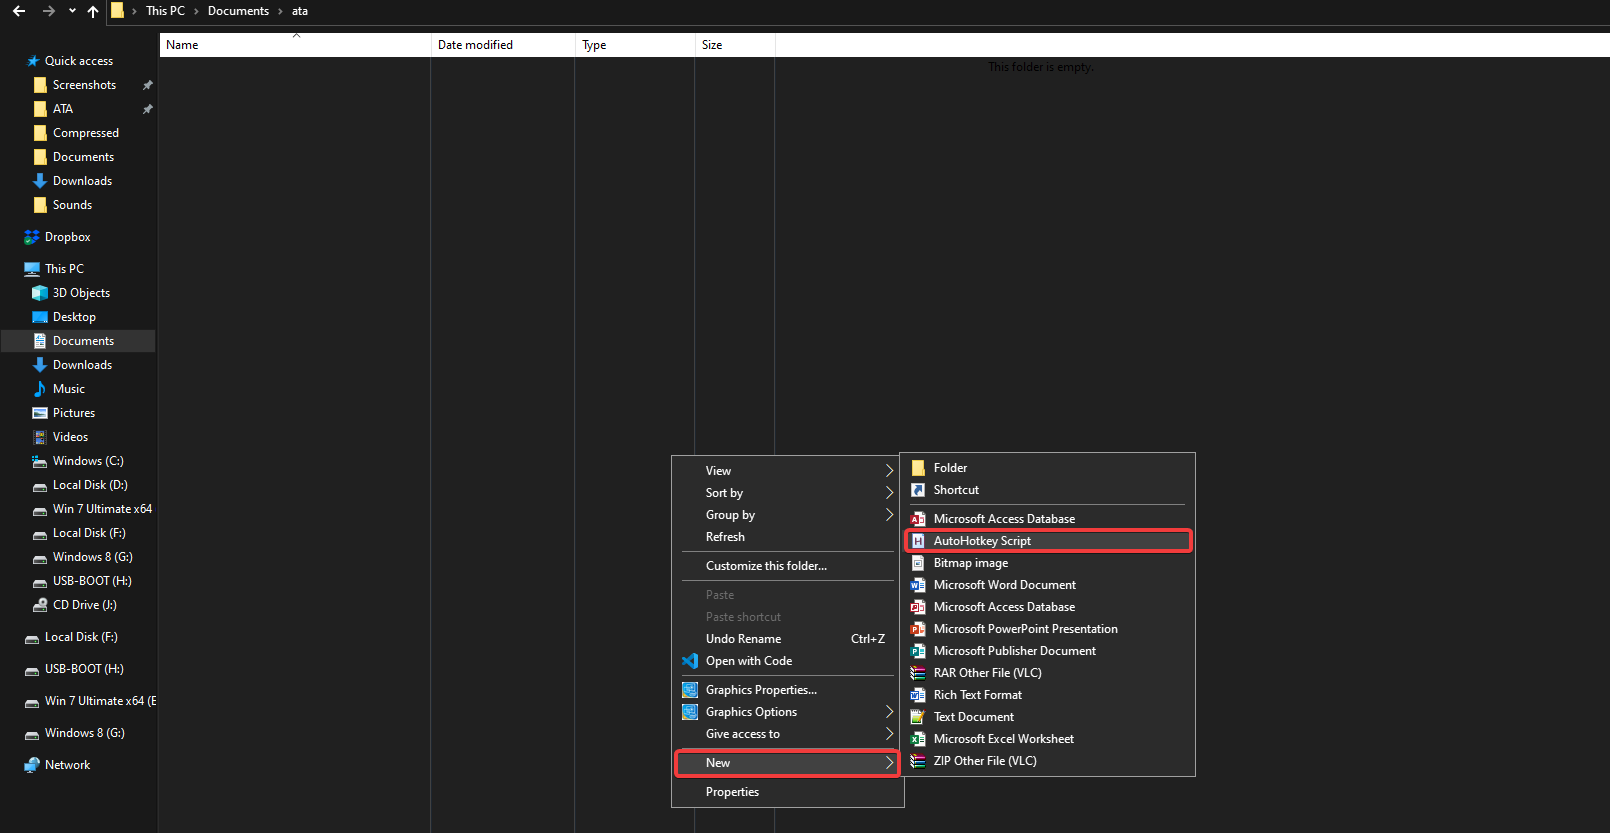Image resolution: width=1610 pixels, height=833 pixels.
Task: Click the Bitmap image icon
Action: pos(918,563)
